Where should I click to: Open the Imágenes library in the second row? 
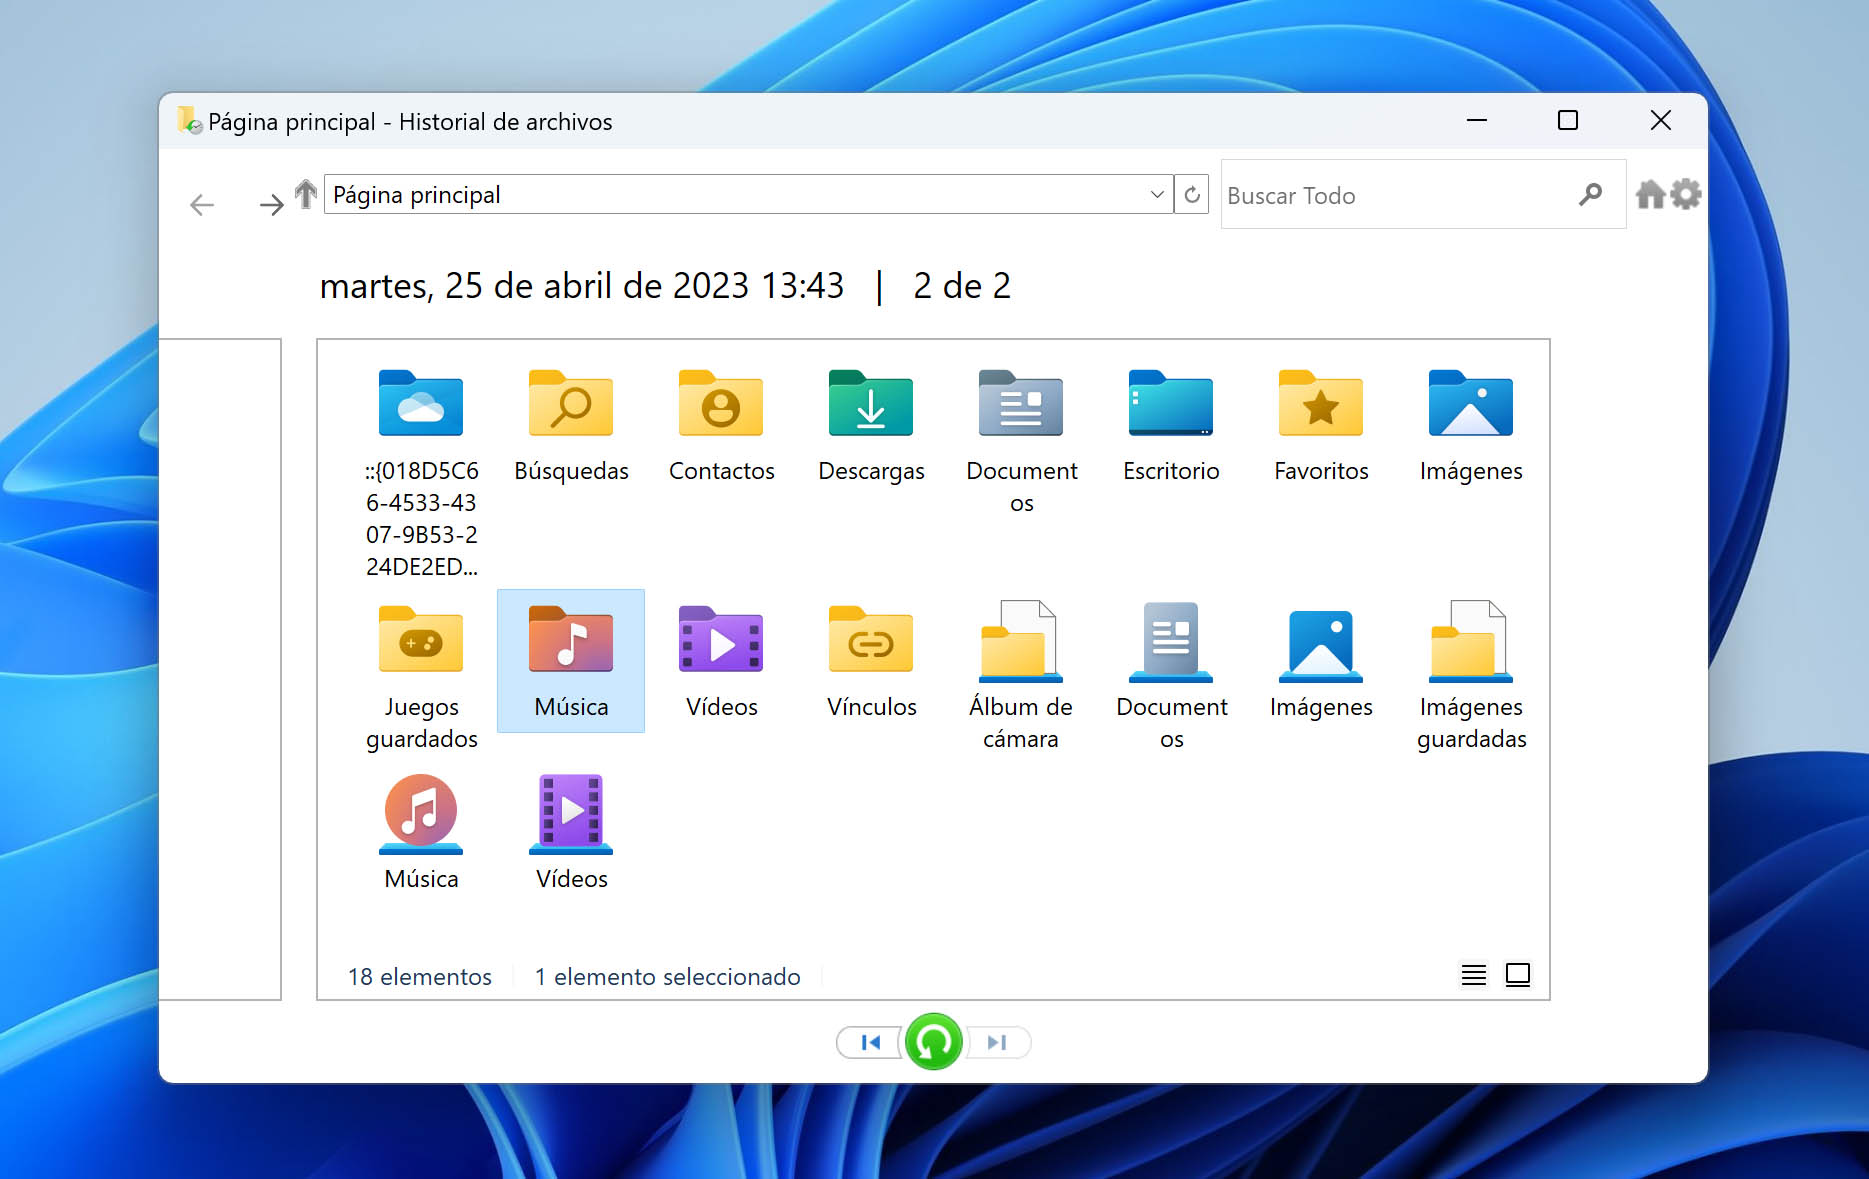tap(1321, 645)
